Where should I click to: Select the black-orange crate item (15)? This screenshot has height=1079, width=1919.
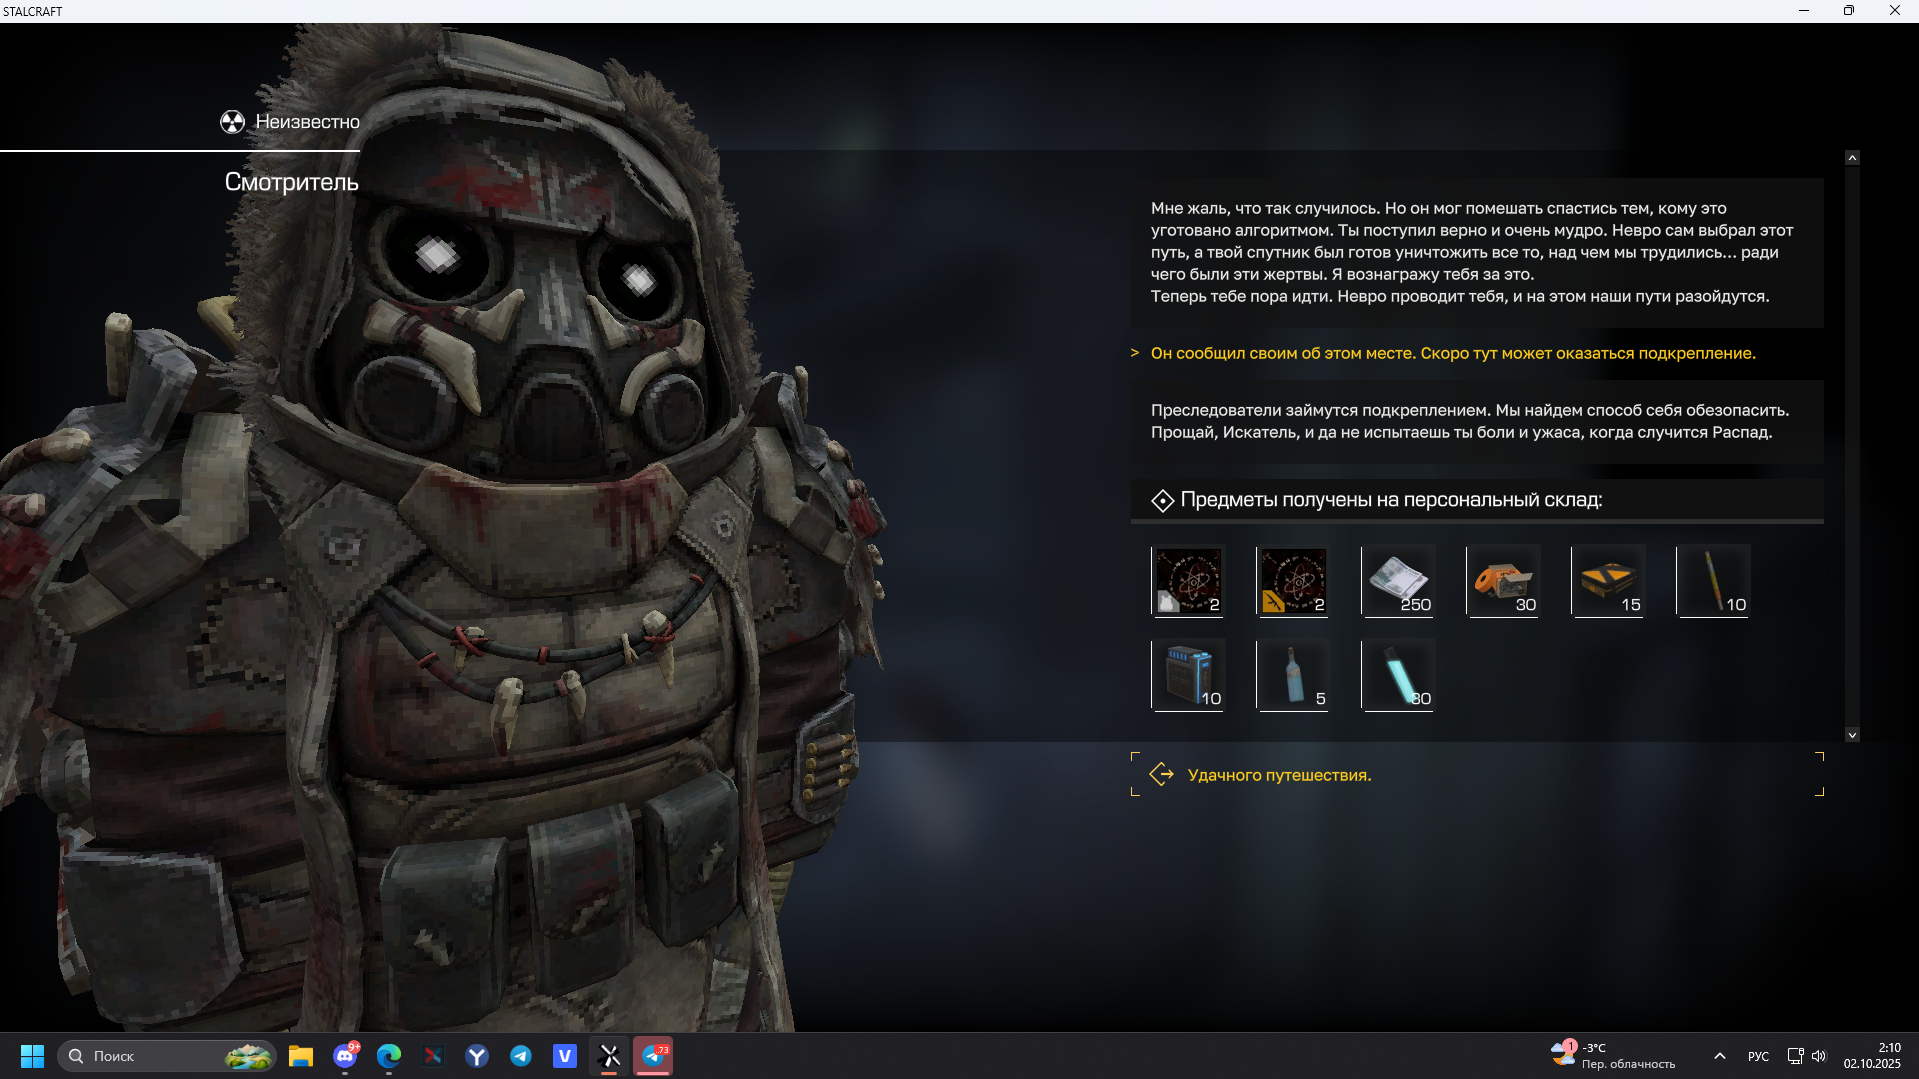pyautogui.click(x=1608, y=581)
